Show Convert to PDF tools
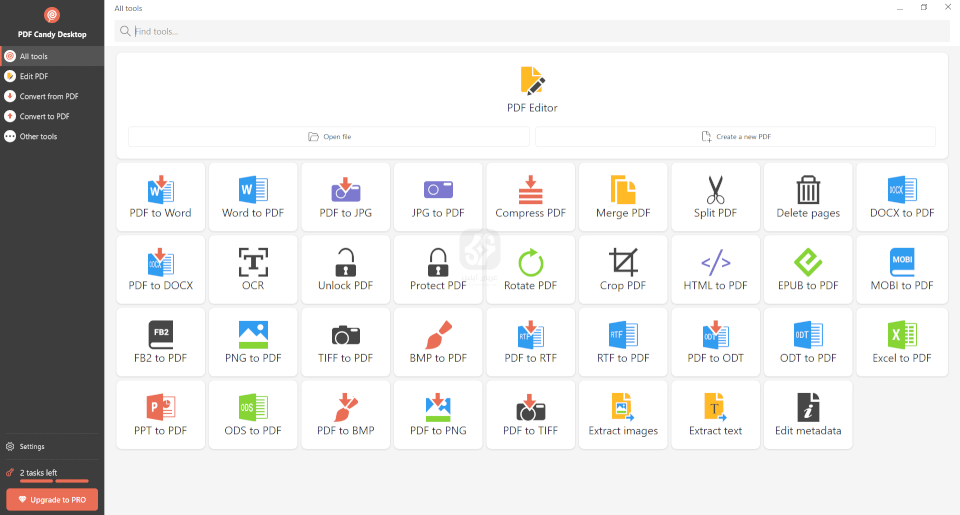 pyautogui.click(x=52, y=116)
